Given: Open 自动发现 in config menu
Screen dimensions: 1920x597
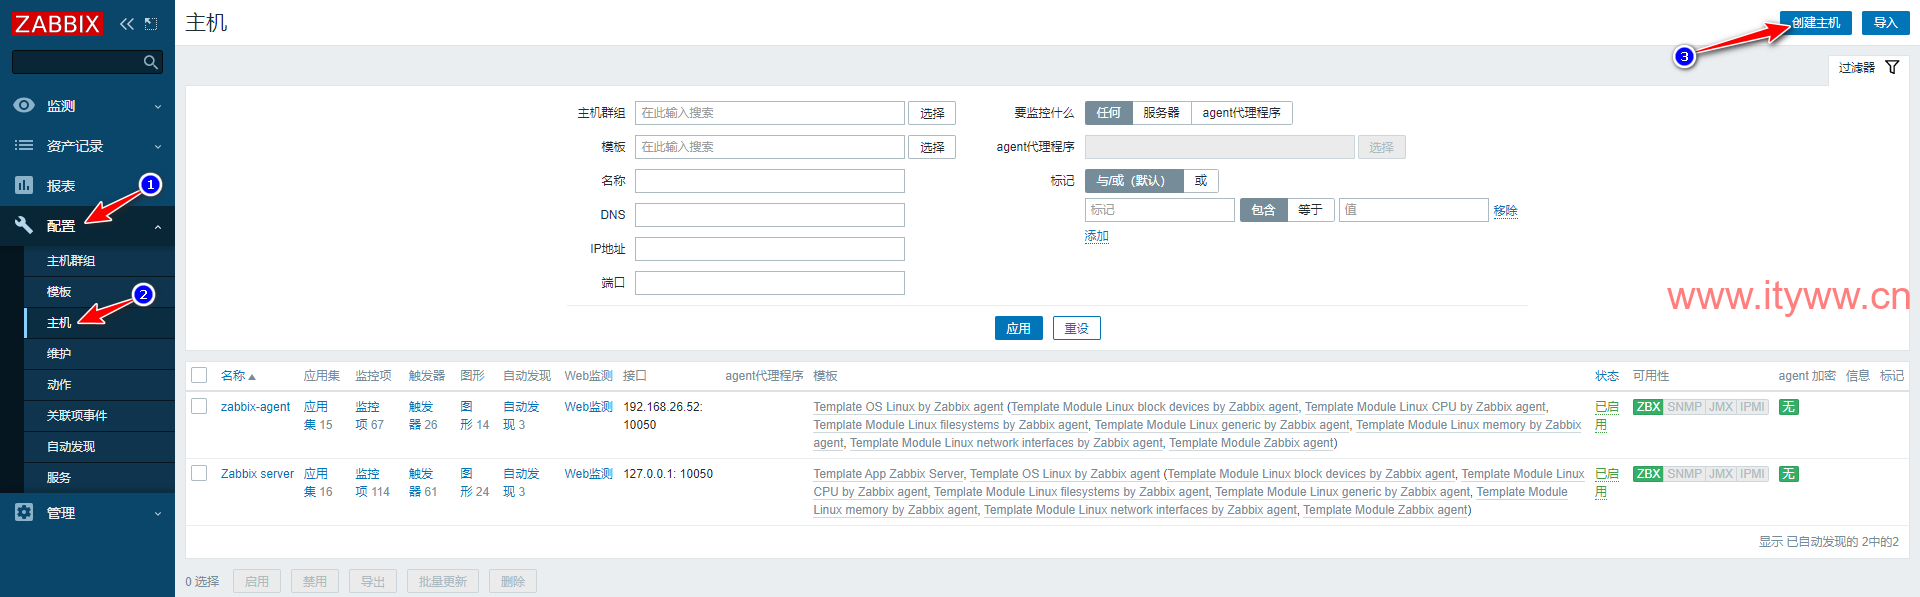Looking at the screenshot, I should (99, 447).
